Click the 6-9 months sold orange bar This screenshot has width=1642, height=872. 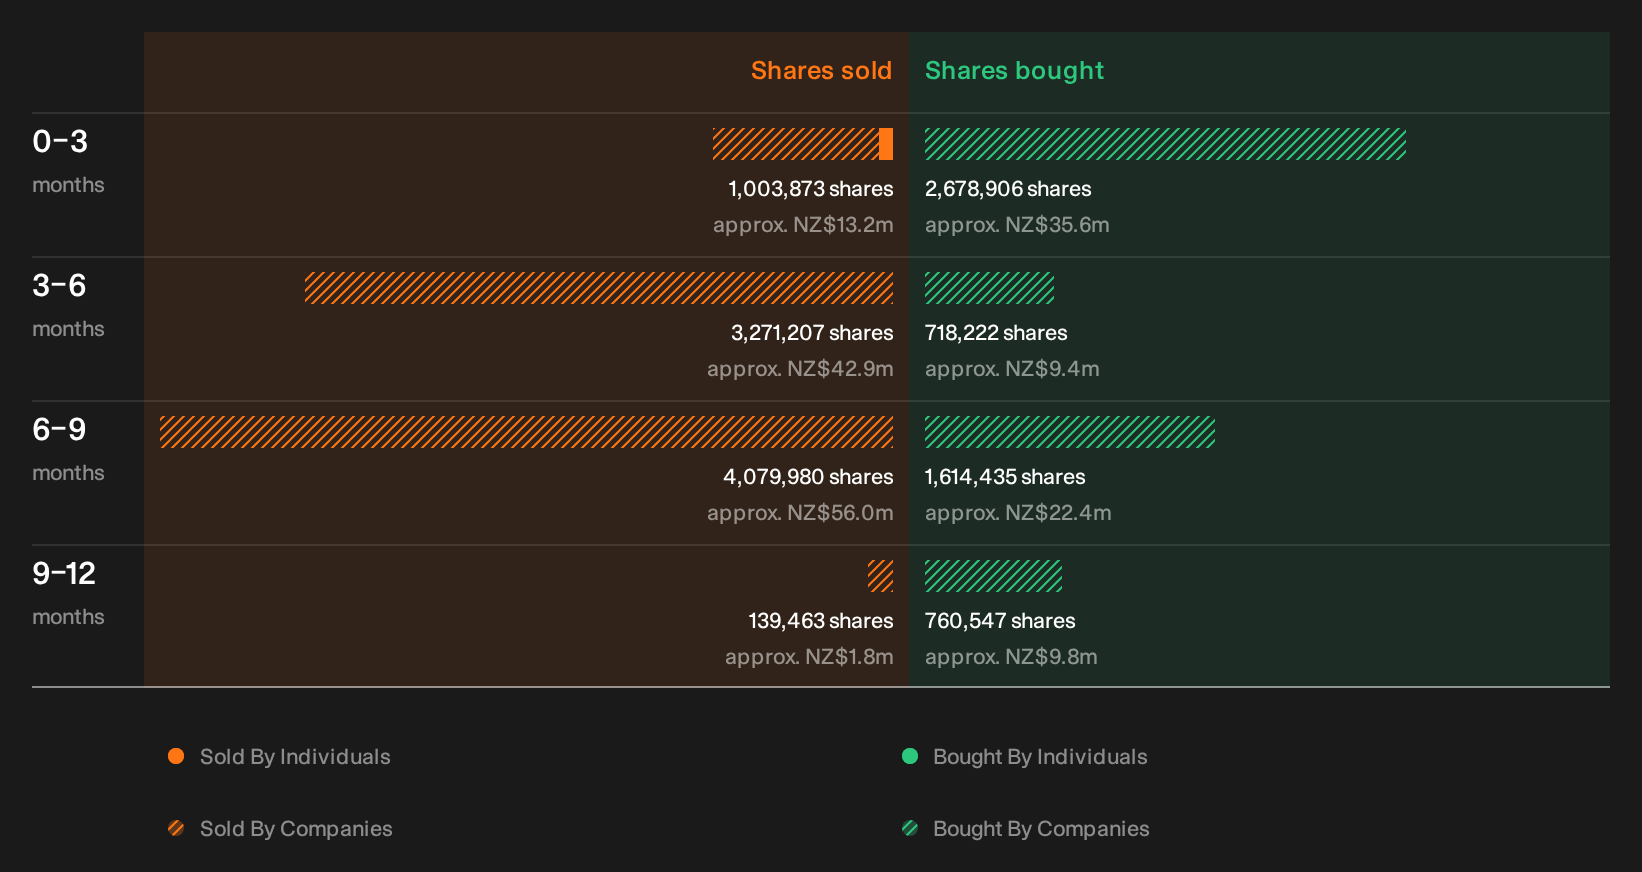point(526,432)
